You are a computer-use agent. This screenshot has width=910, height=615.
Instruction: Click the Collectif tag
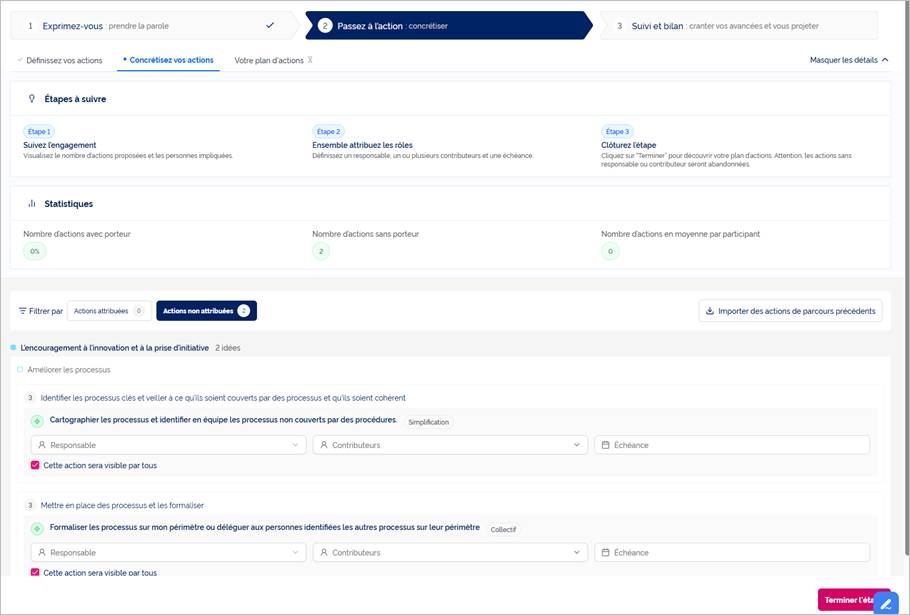pos(503,530)
